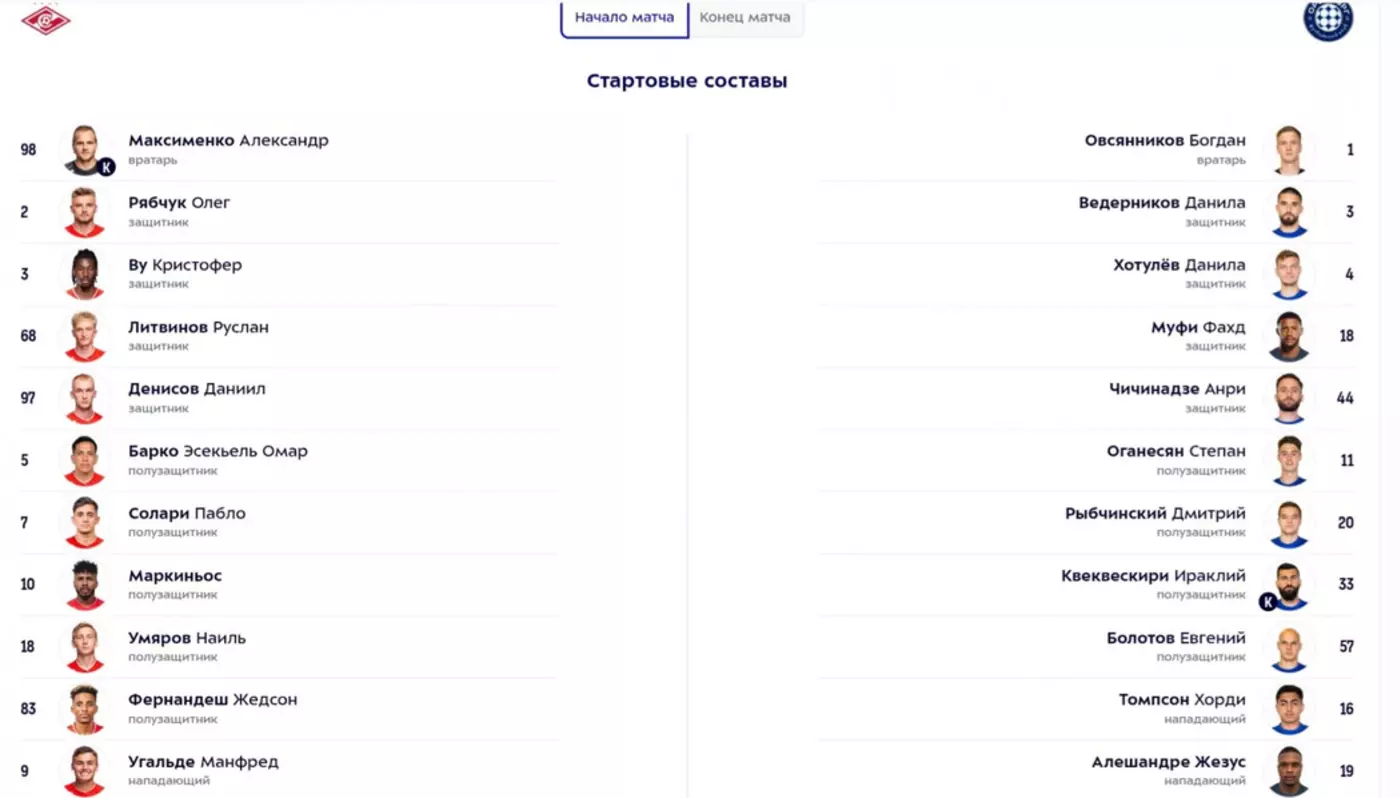This screenshot has height=798, width=1400.
Task: Open Максименко Александр player link
Action: [x=228, y=141]
